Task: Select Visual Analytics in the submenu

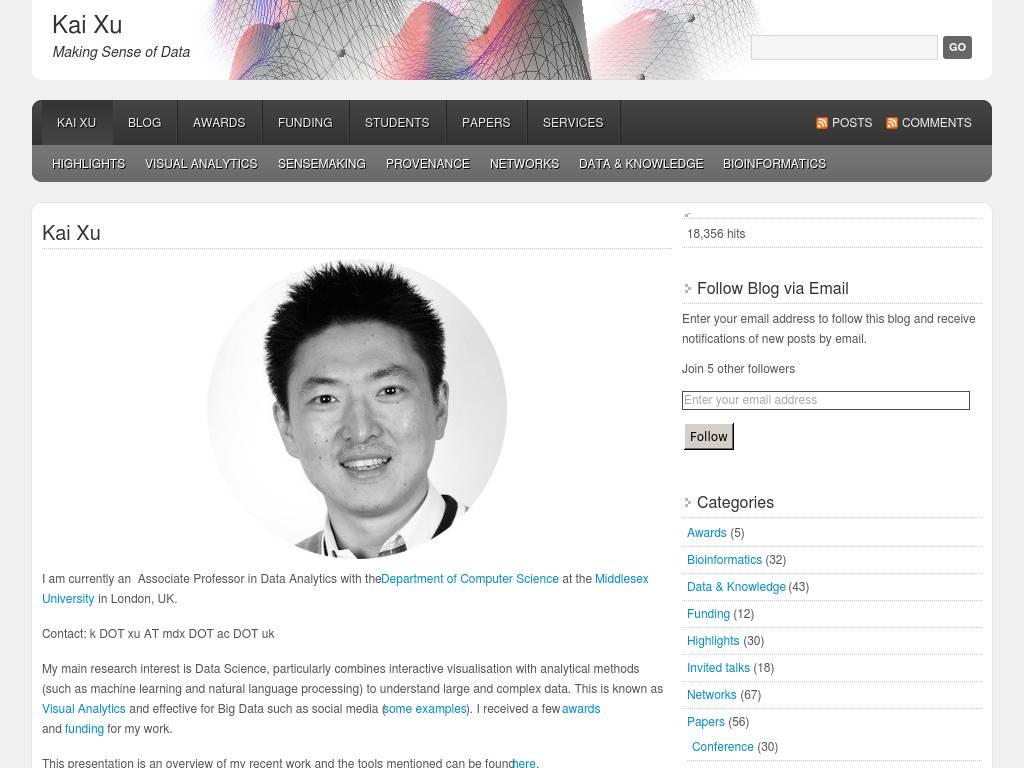Action: pyautogui.click(x=201, y=164)
